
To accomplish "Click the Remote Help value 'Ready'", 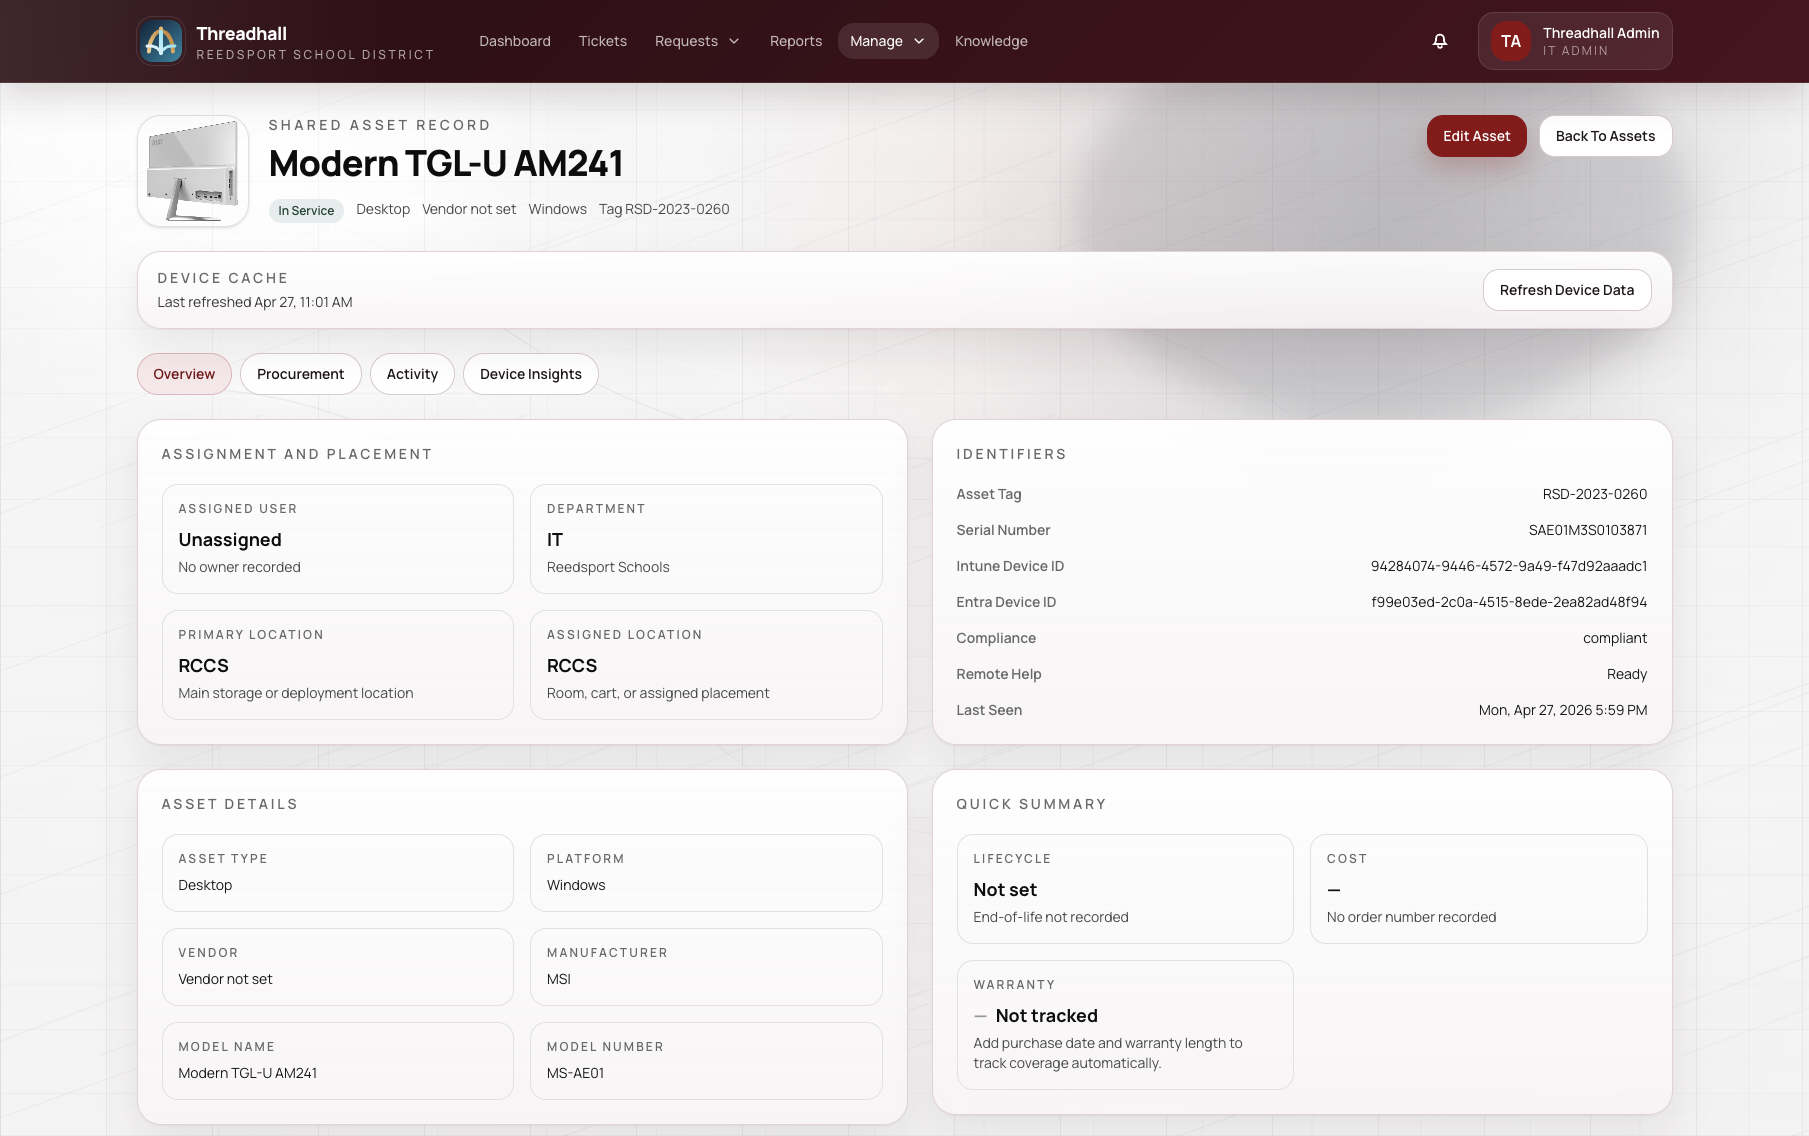I will click(1627, 674).
